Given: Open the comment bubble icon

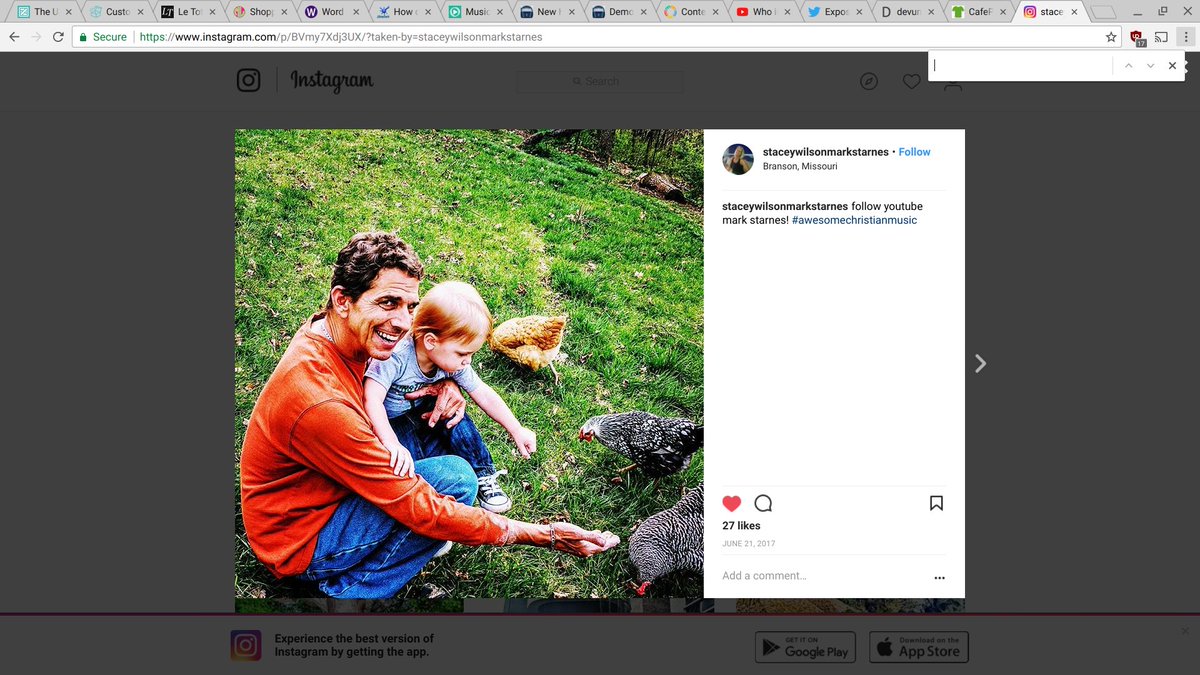Looking at the screenshot, I should coord(763,503).
